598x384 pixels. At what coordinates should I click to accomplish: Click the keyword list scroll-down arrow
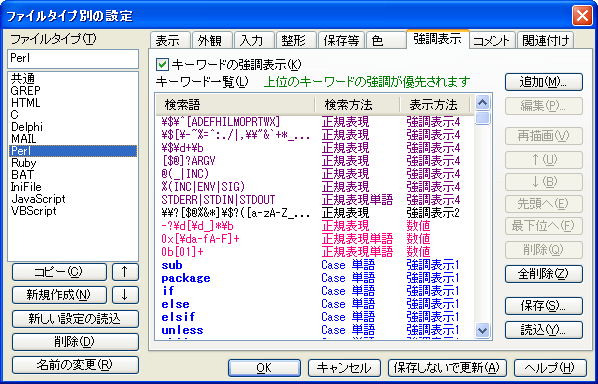click(483, 330)
